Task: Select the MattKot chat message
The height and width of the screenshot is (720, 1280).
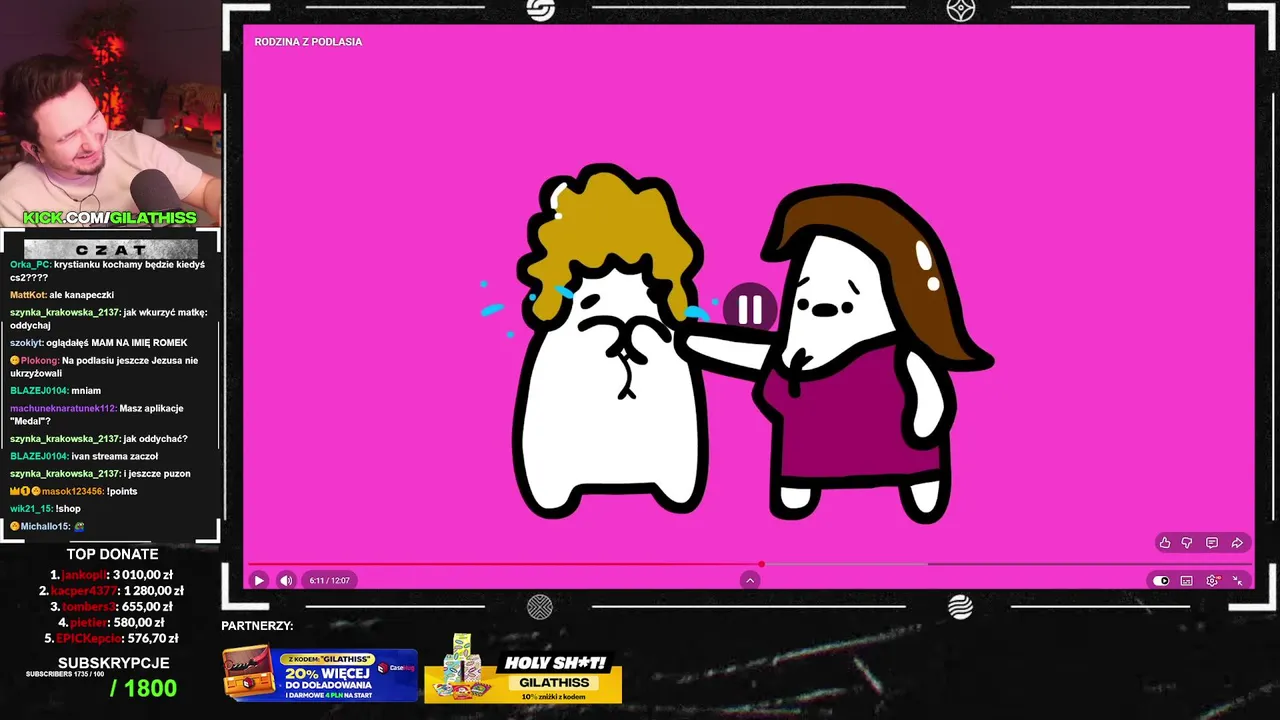Action: pyautogui.click(x=62, y=295)
